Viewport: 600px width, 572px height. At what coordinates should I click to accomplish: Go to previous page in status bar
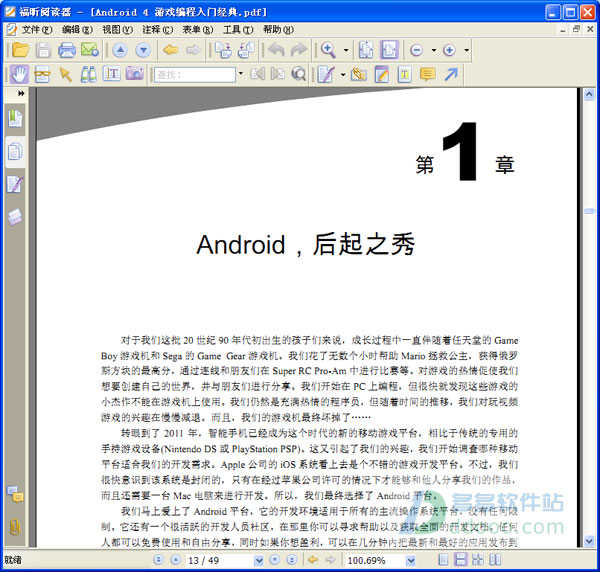tap(175, 560)
